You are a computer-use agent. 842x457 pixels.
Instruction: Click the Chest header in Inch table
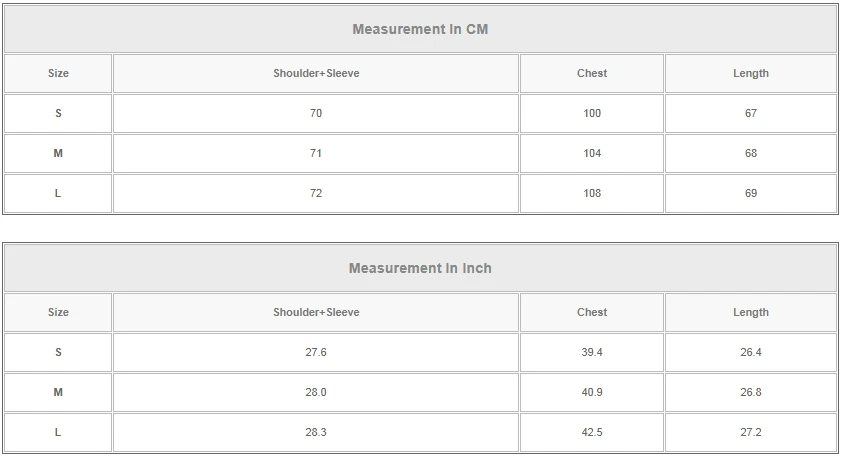[x=592, y=312]
